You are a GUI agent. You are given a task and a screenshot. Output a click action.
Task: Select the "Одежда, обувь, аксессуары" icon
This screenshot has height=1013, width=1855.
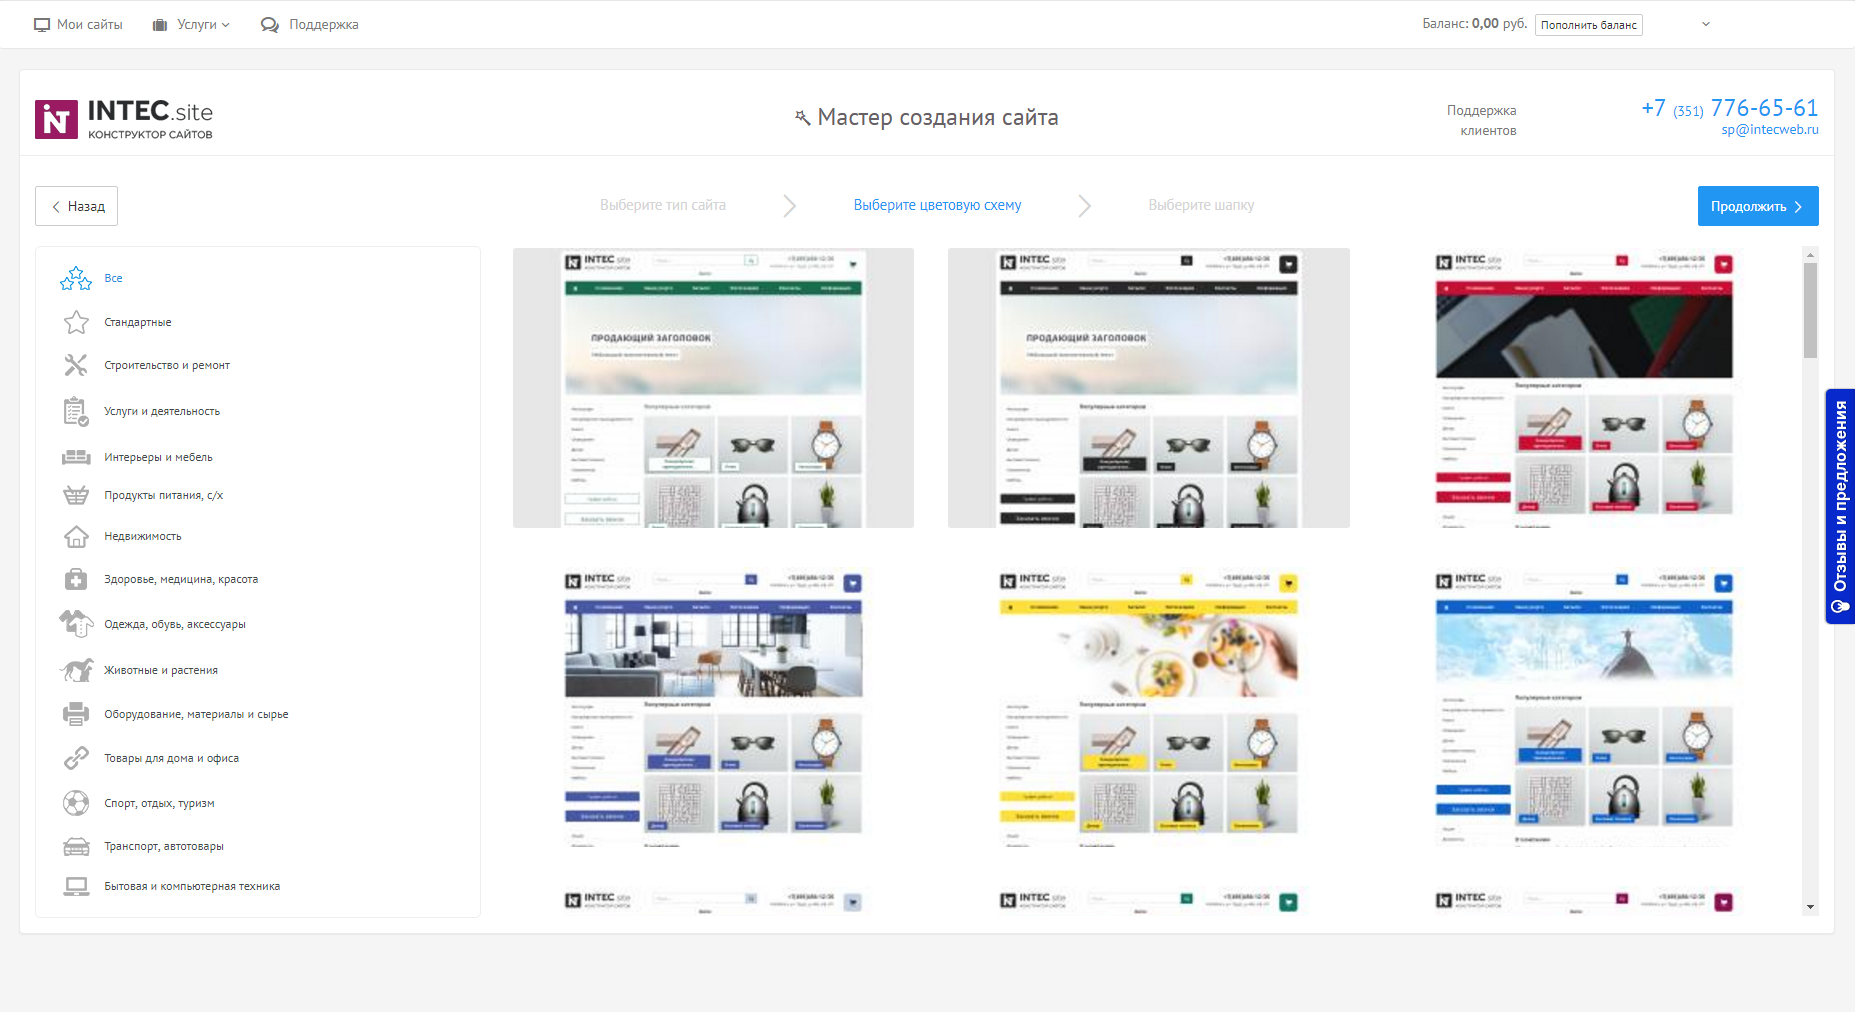(76, 623)
